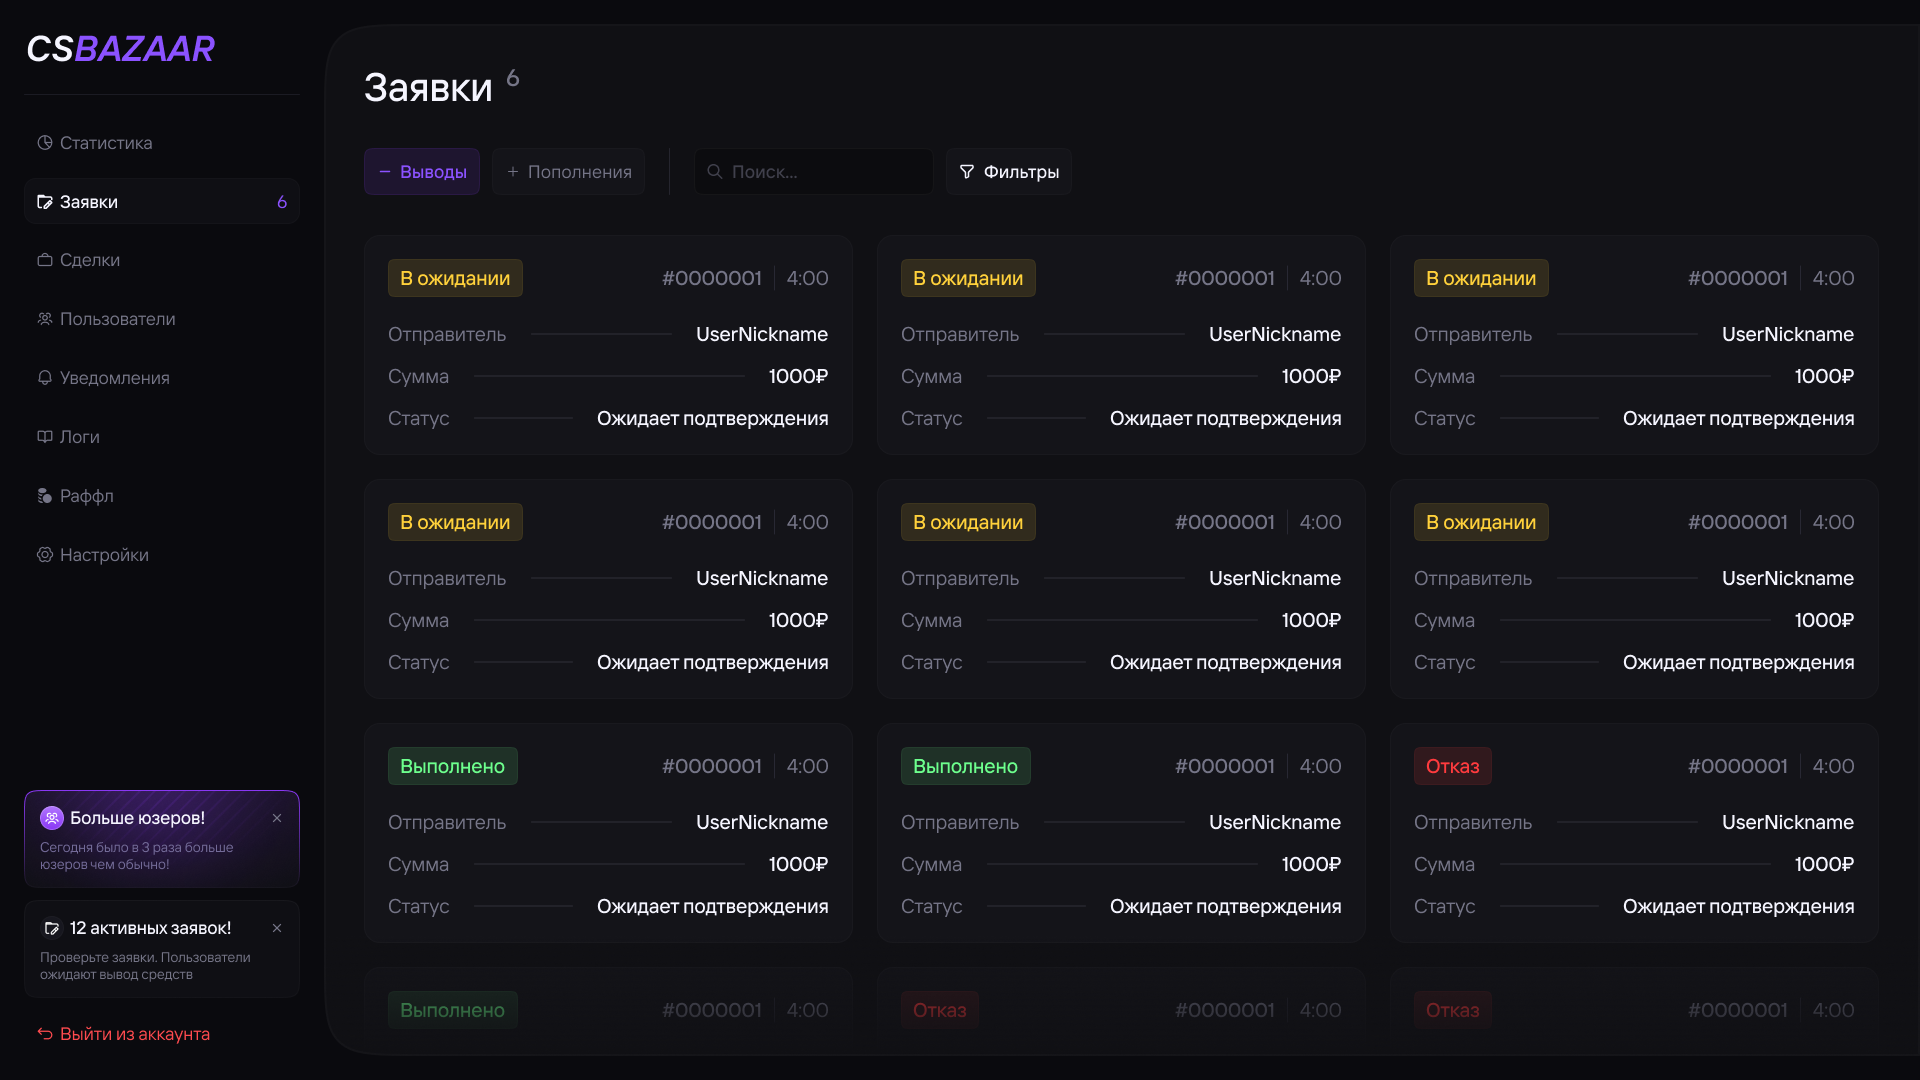Click the Настройки gear icon

pyautogui.click(x=45, y=555)
